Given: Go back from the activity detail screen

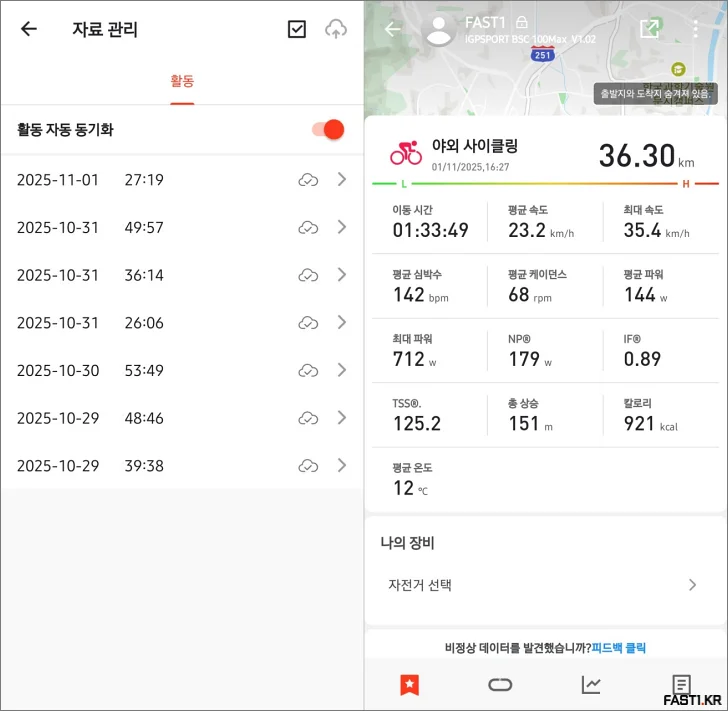Looking at the screenshot, I should pos(392,29).
